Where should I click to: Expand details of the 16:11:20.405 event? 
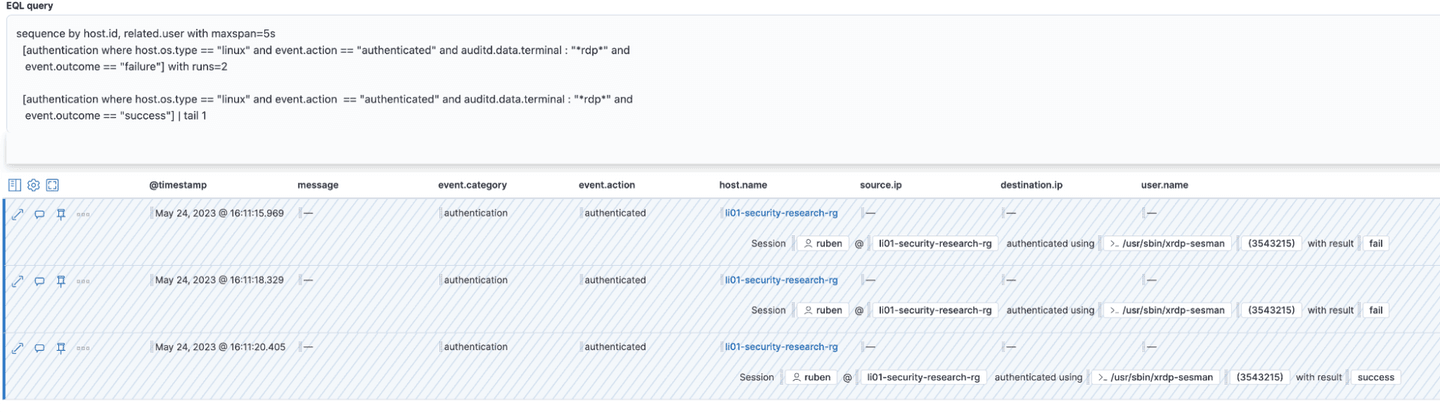coord(17,348)
